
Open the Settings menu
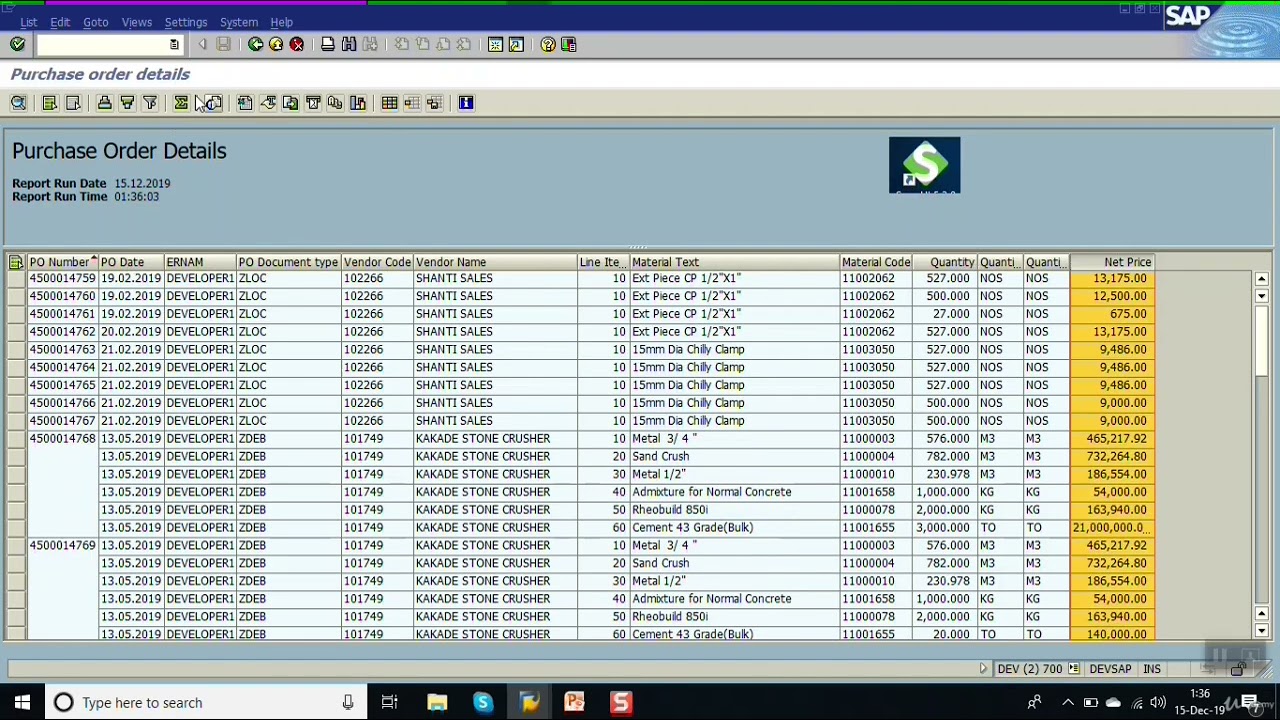tap(186, 22)
